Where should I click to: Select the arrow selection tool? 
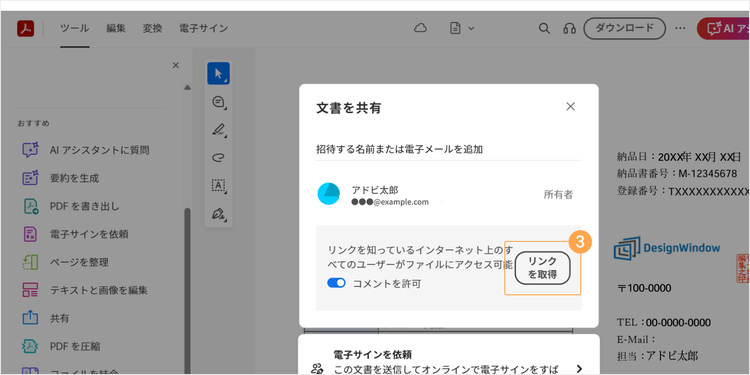coord(218,73)
